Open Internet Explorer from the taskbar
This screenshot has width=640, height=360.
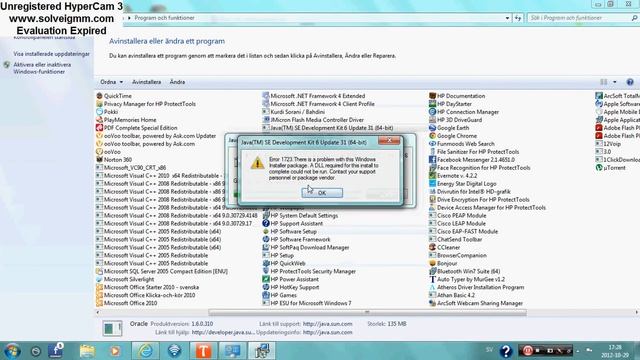click(x=145, y=351)
